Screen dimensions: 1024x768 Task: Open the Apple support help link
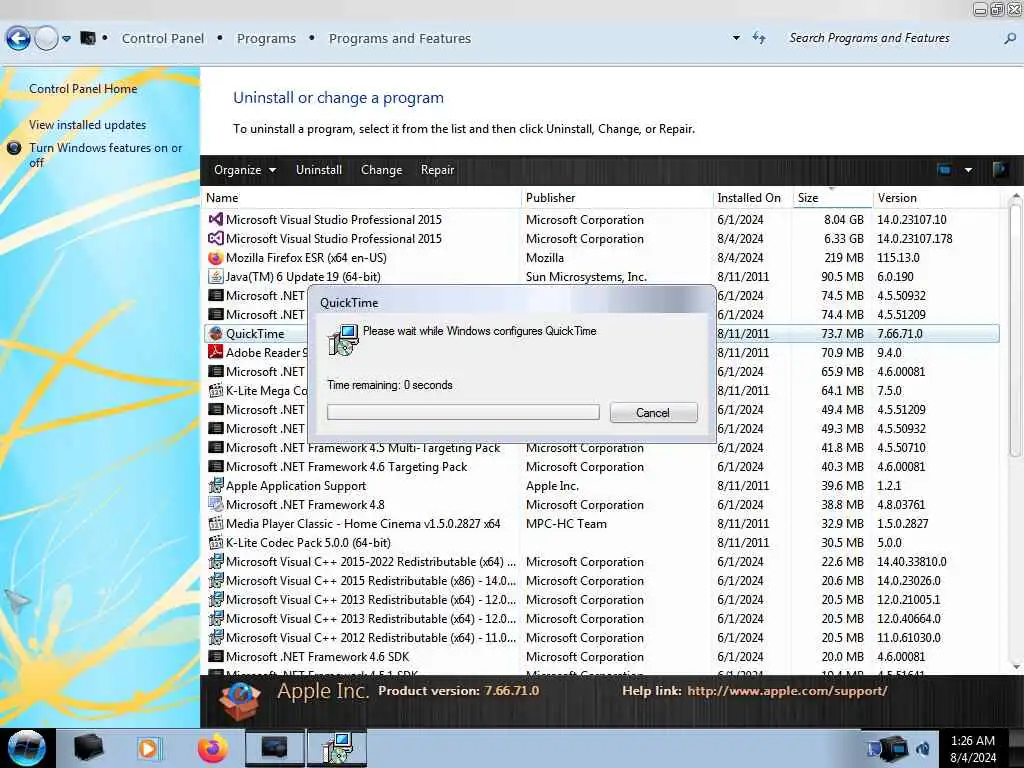tap(786, 690)
